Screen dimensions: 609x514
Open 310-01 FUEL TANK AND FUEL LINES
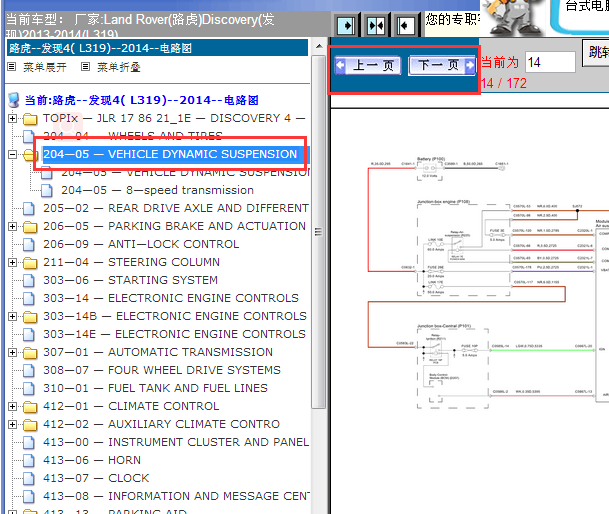(155, 388)
